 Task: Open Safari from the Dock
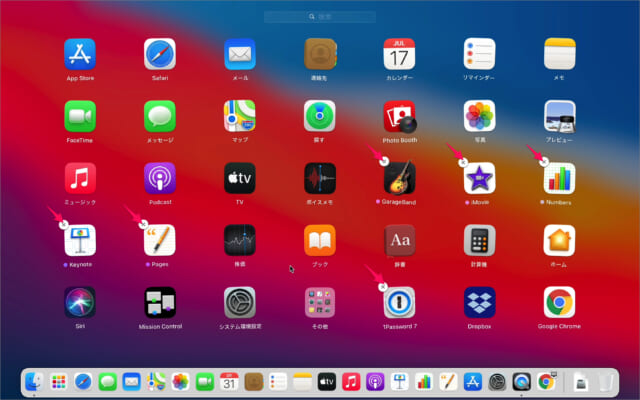pyautogui.click(x=83, y=382)
